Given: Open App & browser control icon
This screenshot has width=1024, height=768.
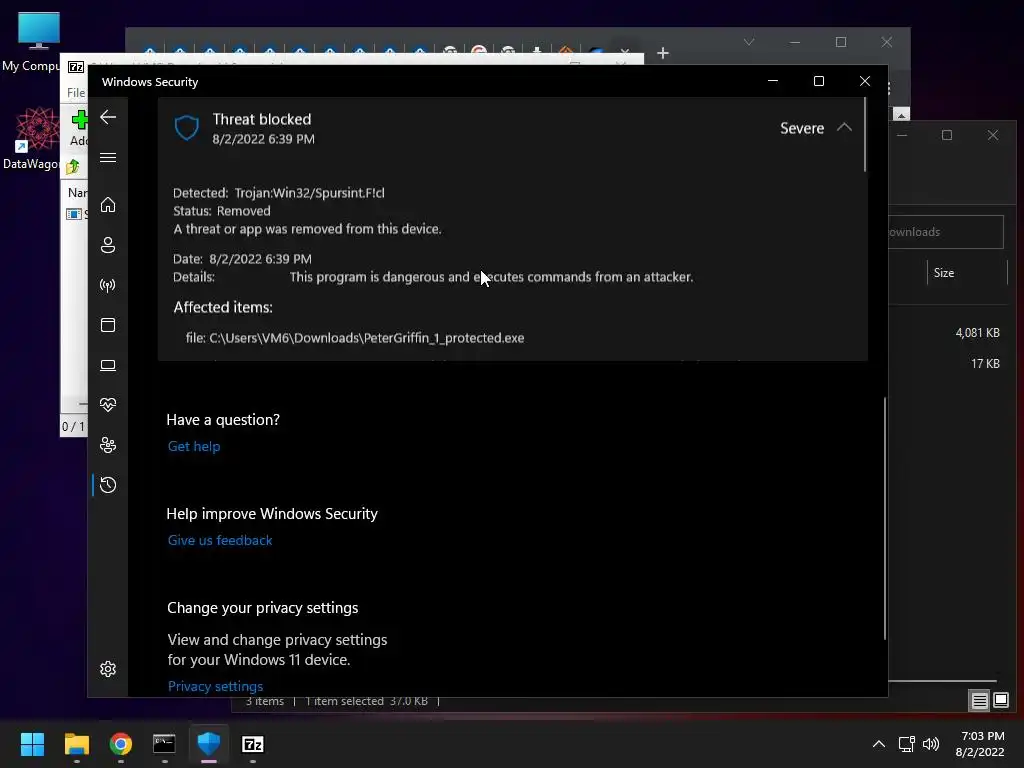Looking at the screenshot, I should (108, 325).
